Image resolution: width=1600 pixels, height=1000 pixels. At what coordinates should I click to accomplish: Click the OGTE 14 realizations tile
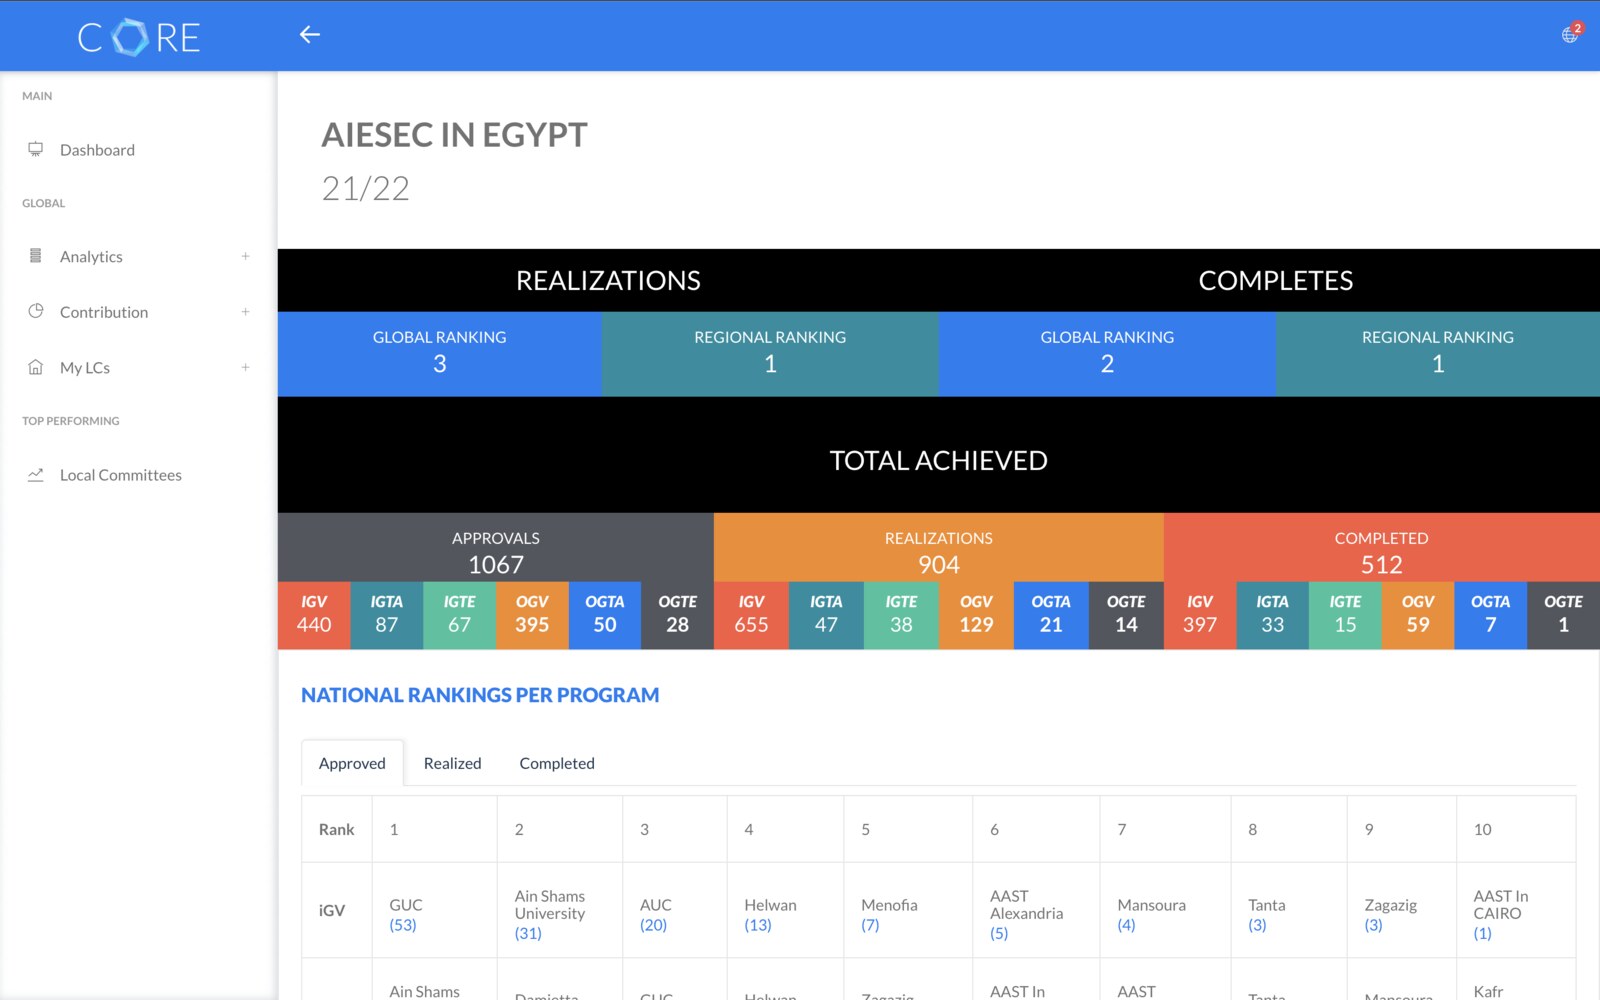click(1126, 615)
